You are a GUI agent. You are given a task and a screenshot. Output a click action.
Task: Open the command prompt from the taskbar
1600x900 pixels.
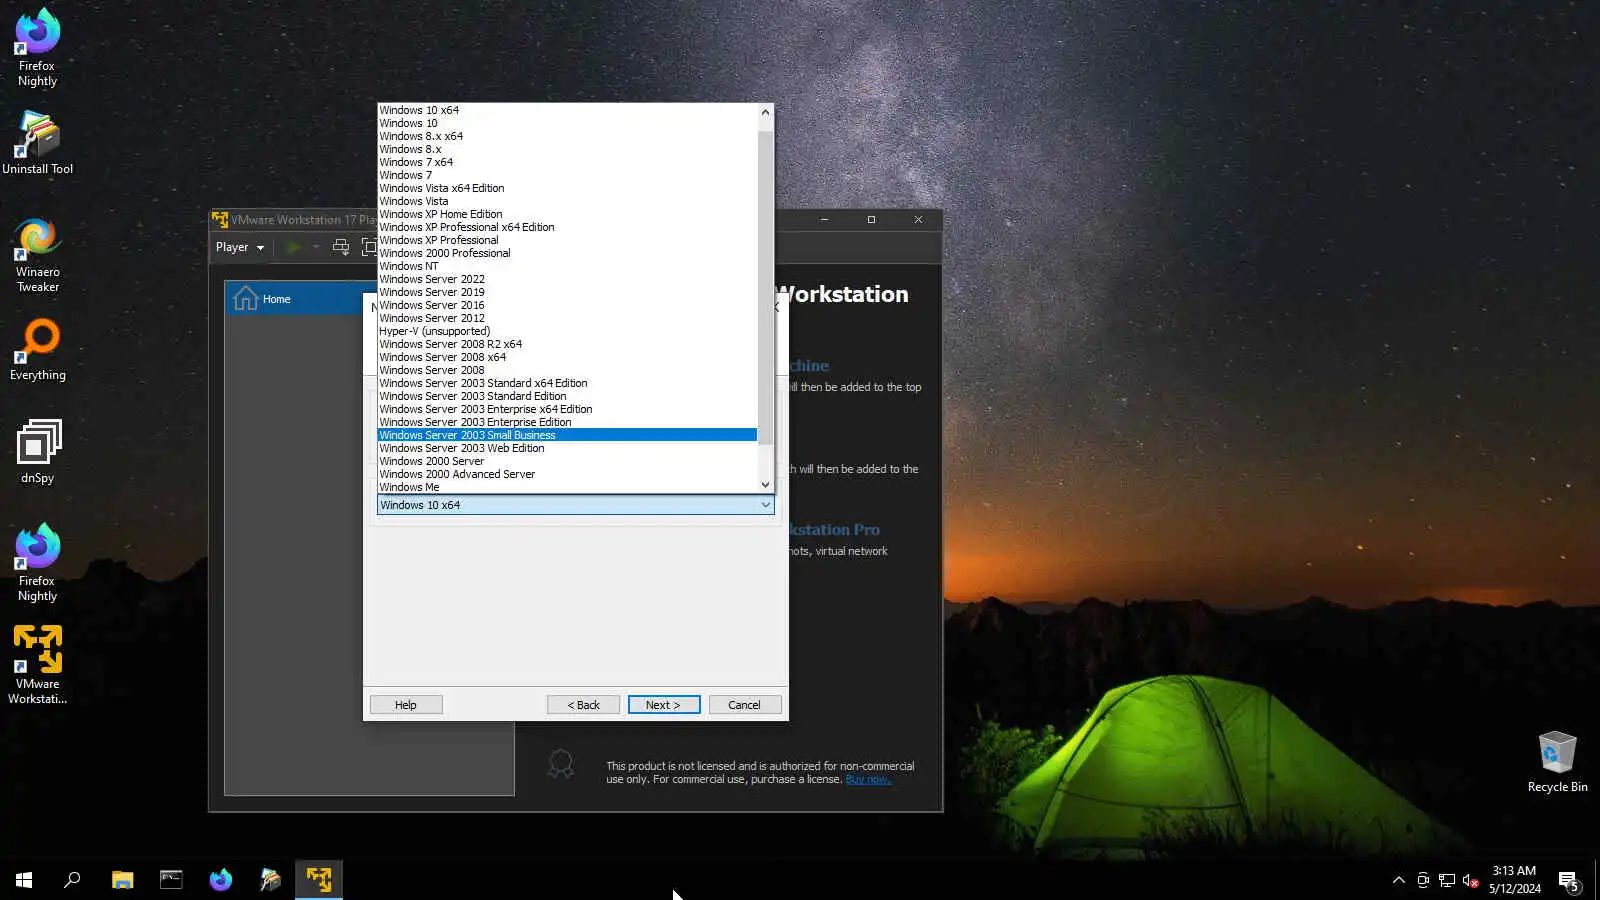171,880
